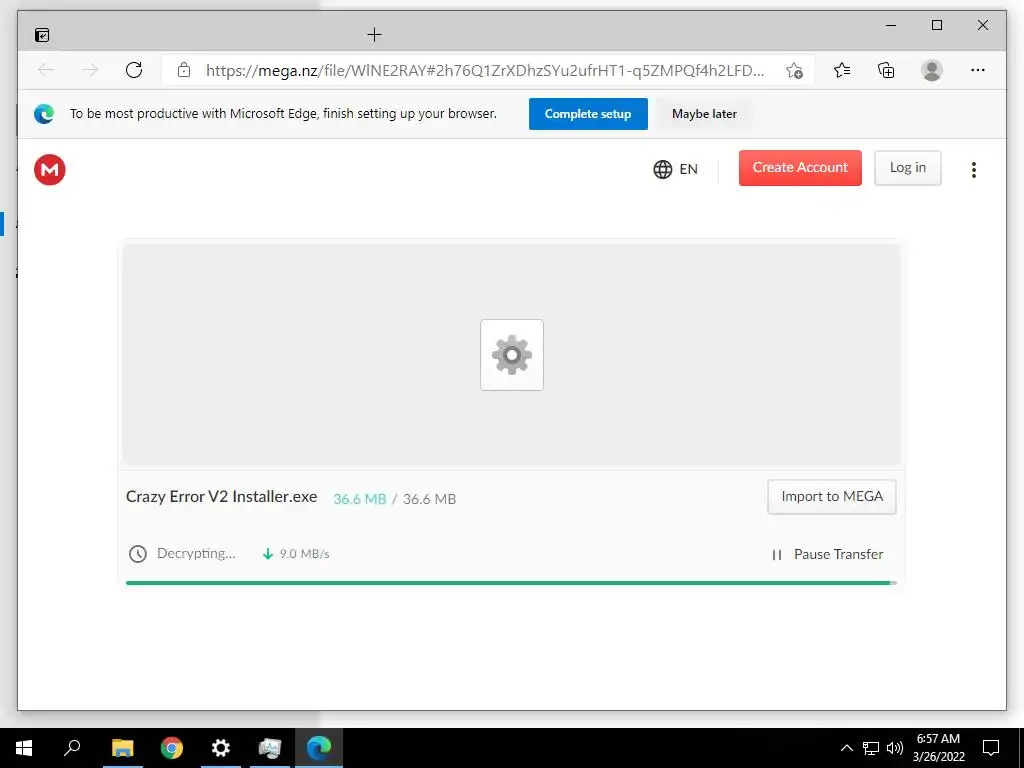This screenshot has width=1024, height=768.
Task: Click Log in button
Action: pyautogui.click(x=908, y=168)
